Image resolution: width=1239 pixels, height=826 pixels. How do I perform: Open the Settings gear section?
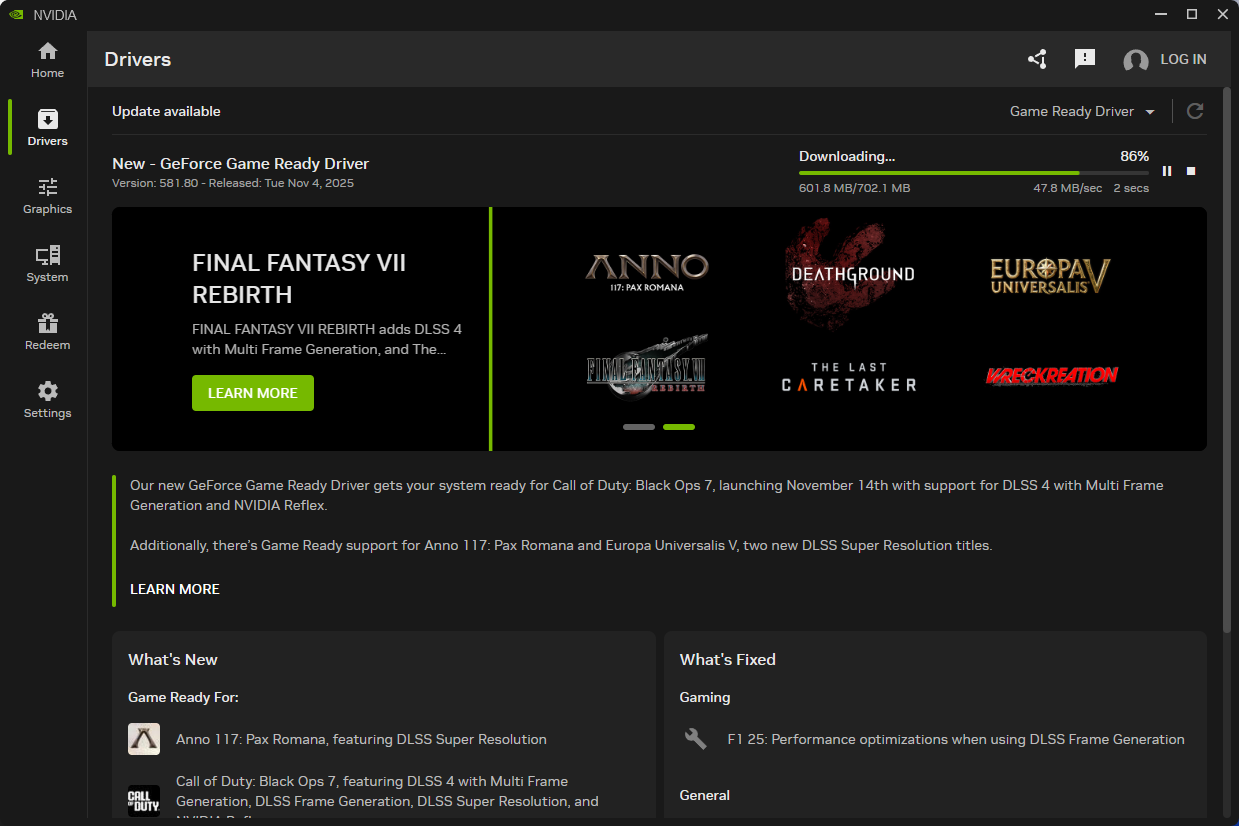47,400
